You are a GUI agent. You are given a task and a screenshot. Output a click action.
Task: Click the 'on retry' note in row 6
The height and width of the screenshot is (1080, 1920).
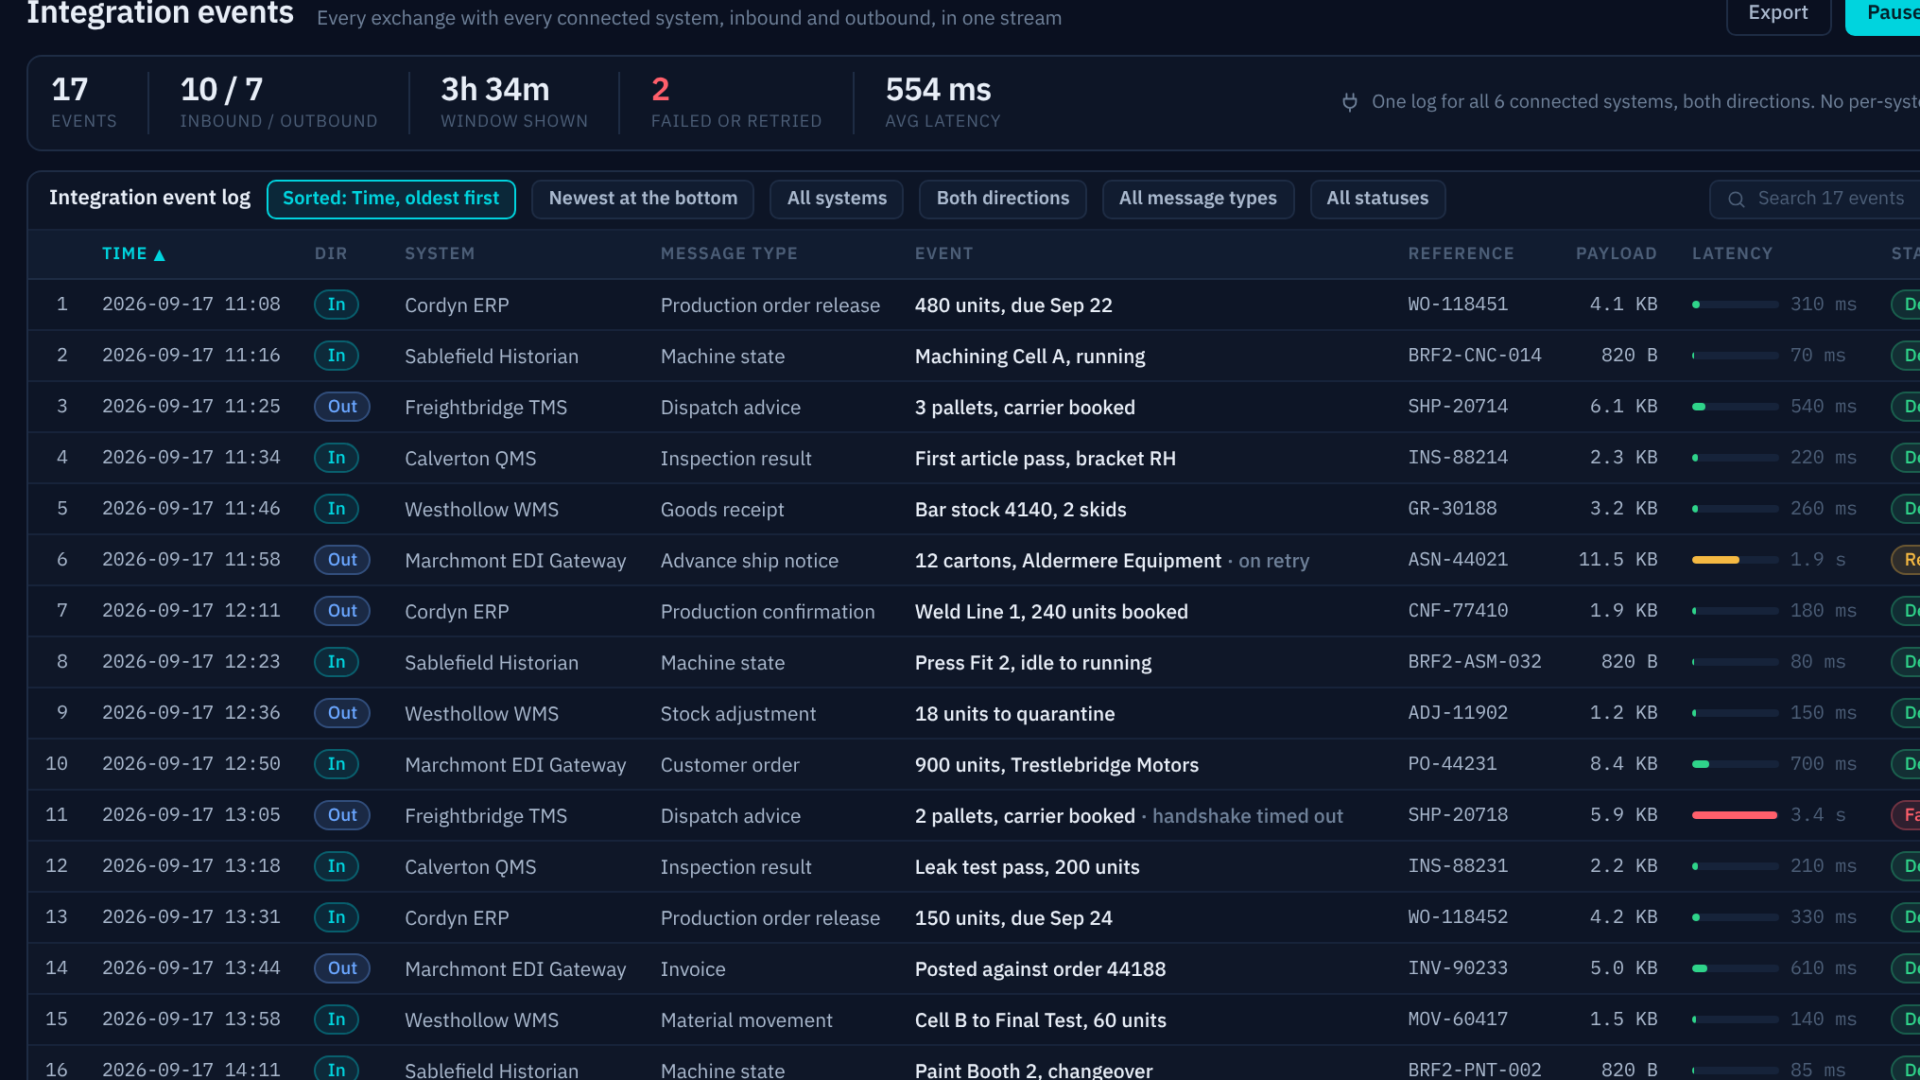tap(1274, 561)
